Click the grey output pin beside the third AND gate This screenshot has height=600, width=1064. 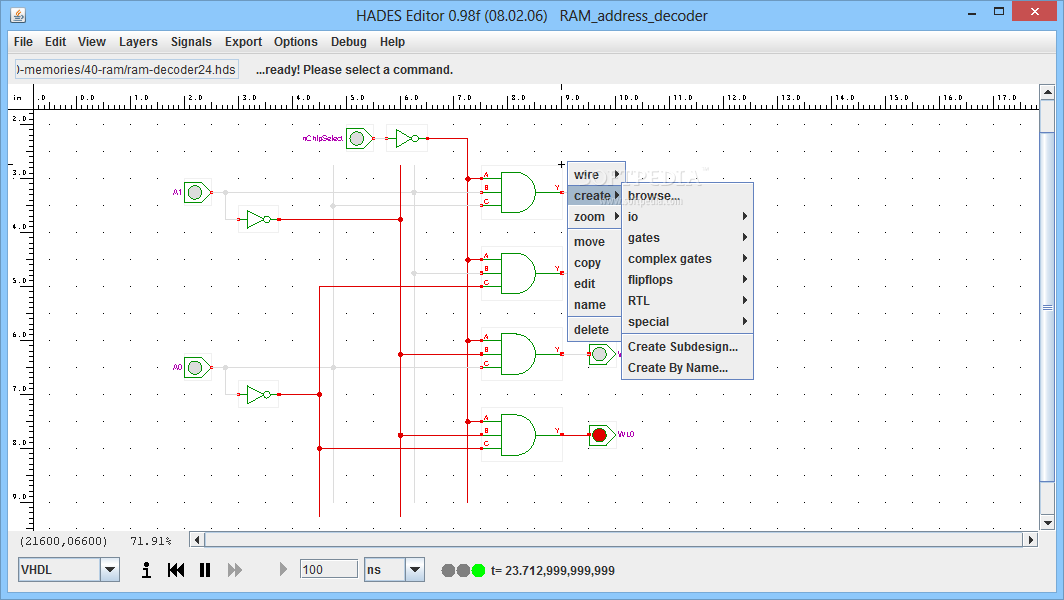click(x=601, y=354)
